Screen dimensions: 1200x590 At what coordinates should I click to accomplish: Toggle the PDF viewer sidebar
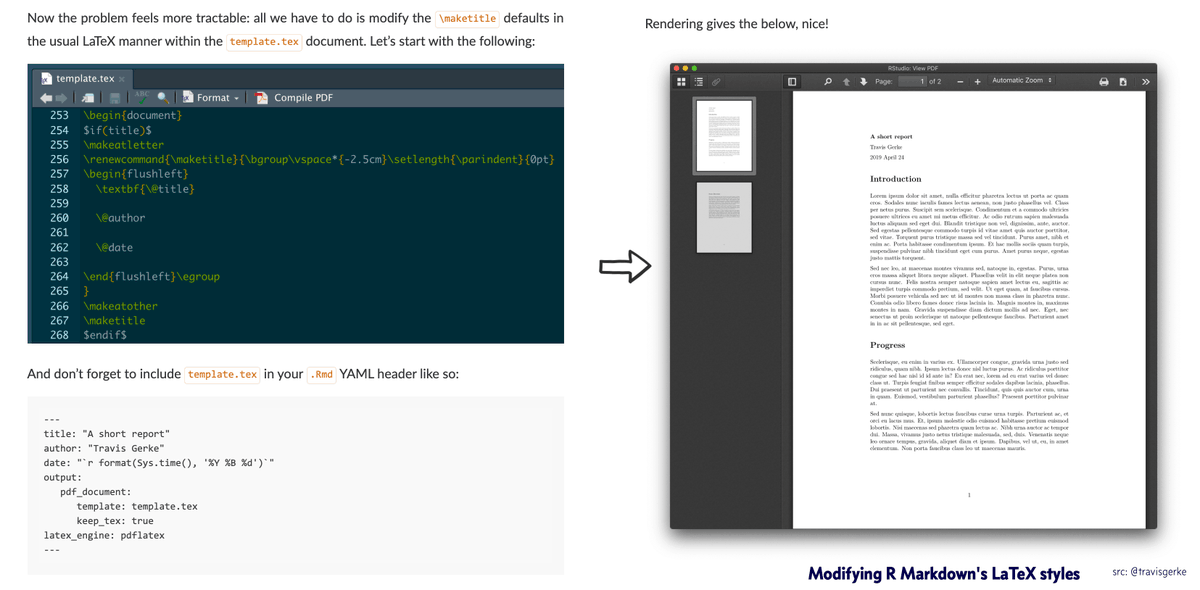(x=791, y=82)
